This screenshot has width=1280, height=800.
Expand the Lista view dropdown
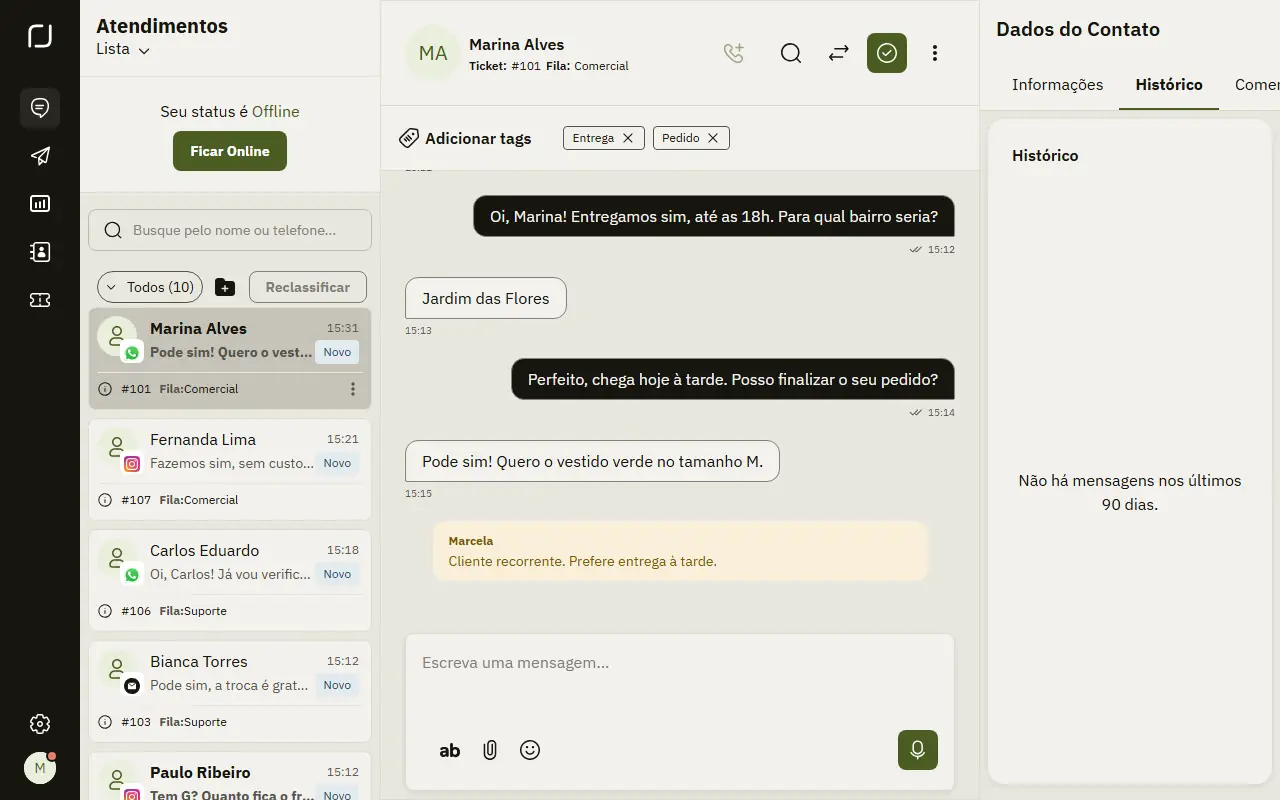tap(123, 49)
